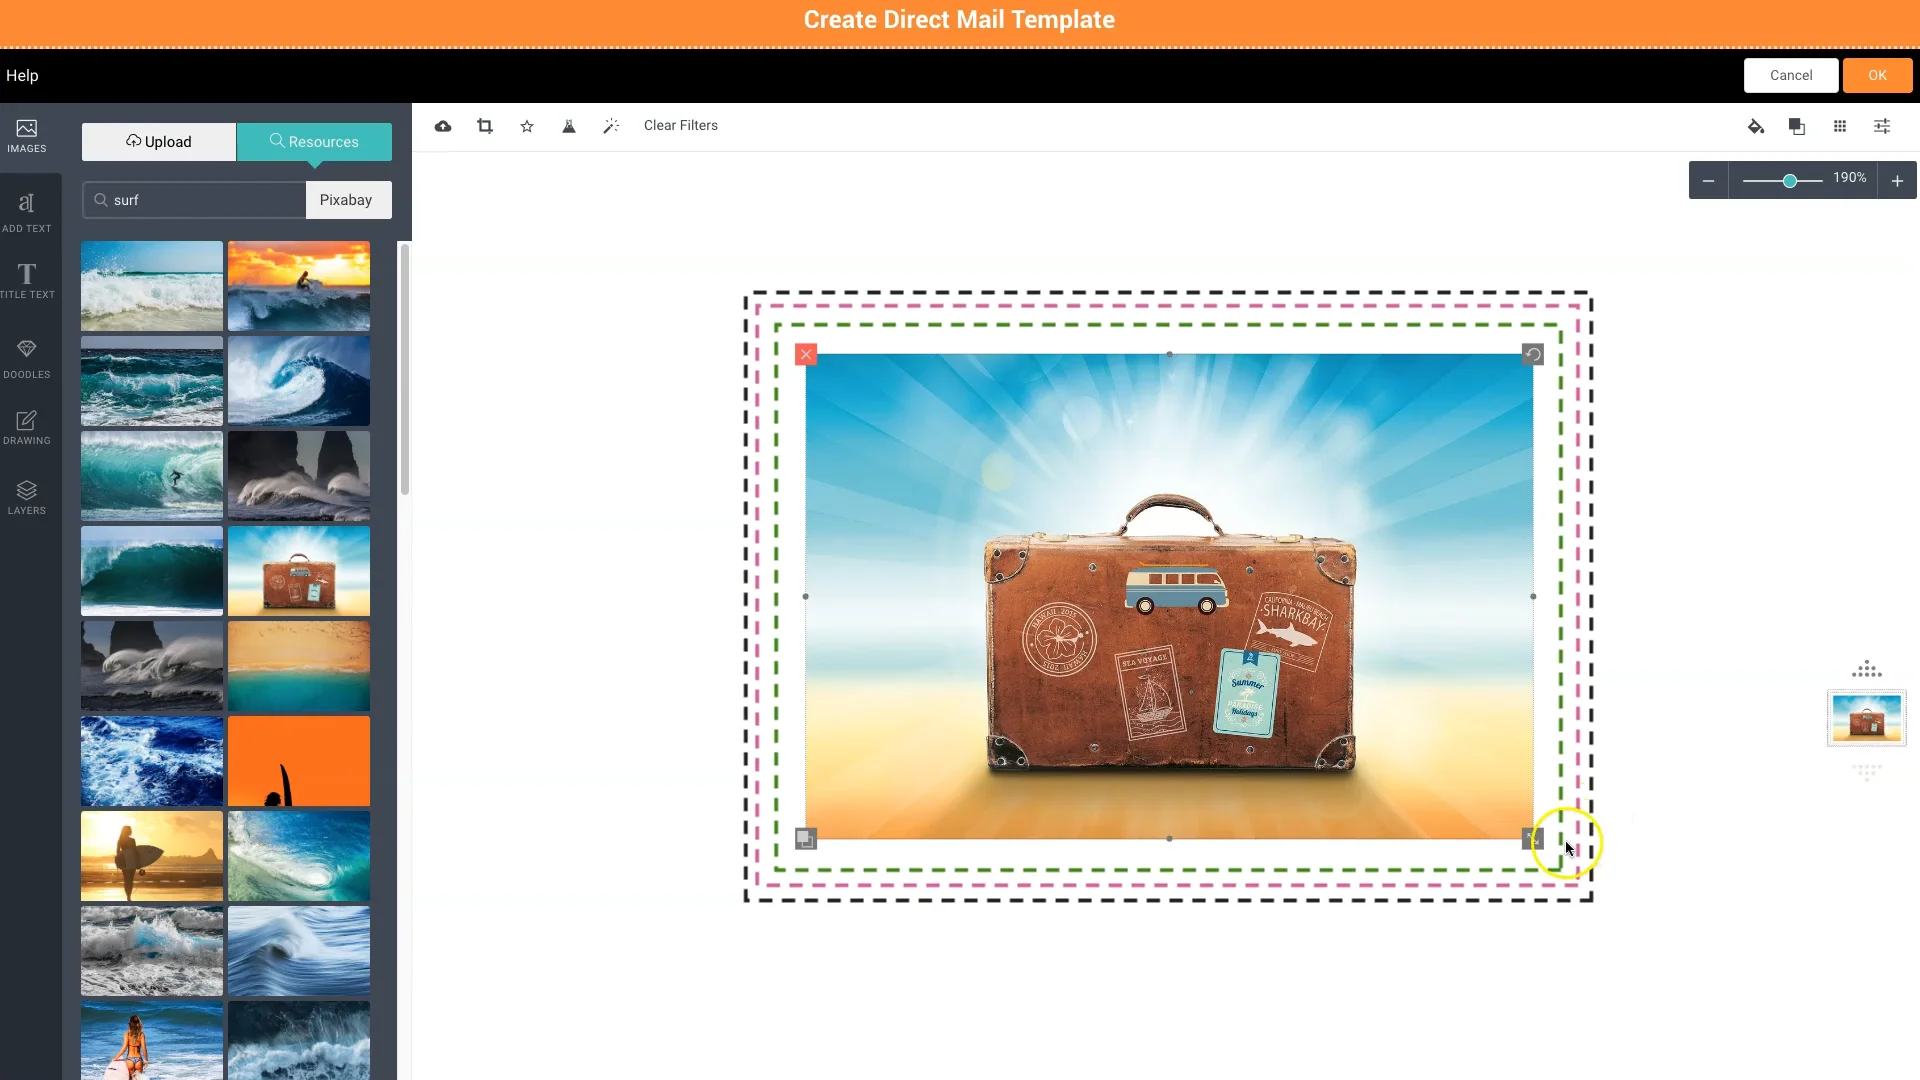
Task: Click the image results scrollbar
Action: click(405, 370)
